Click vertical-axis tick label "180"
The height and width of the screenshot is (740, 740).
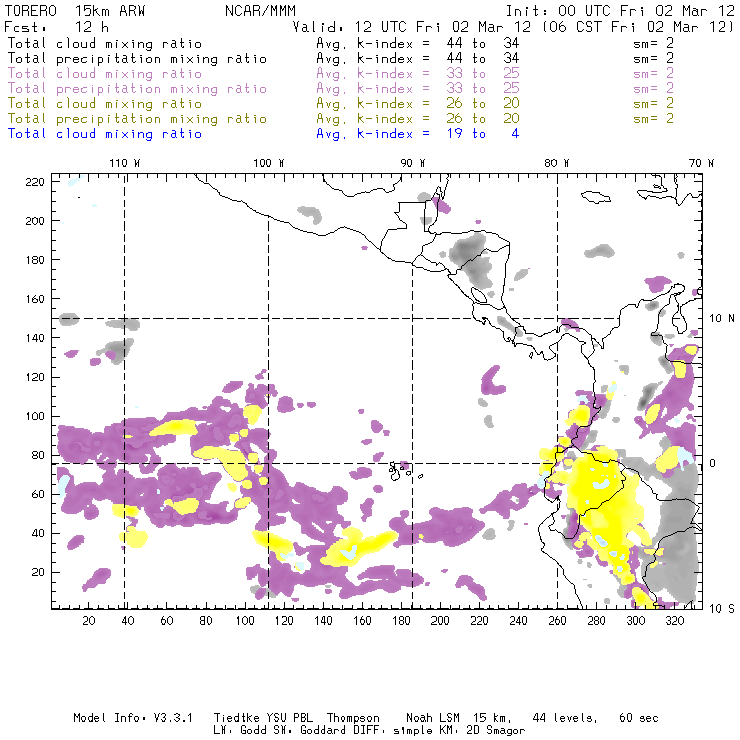point(35,260)
